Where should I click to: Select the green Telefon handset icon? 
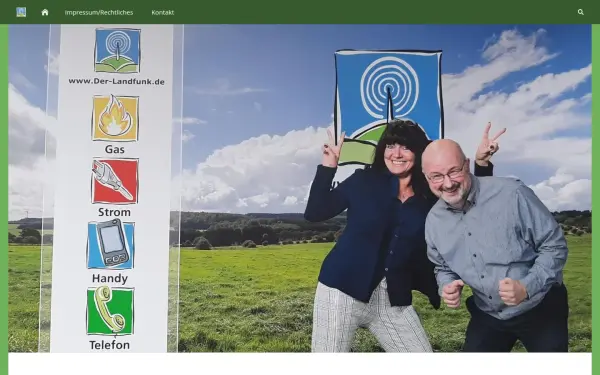[110, 311]
